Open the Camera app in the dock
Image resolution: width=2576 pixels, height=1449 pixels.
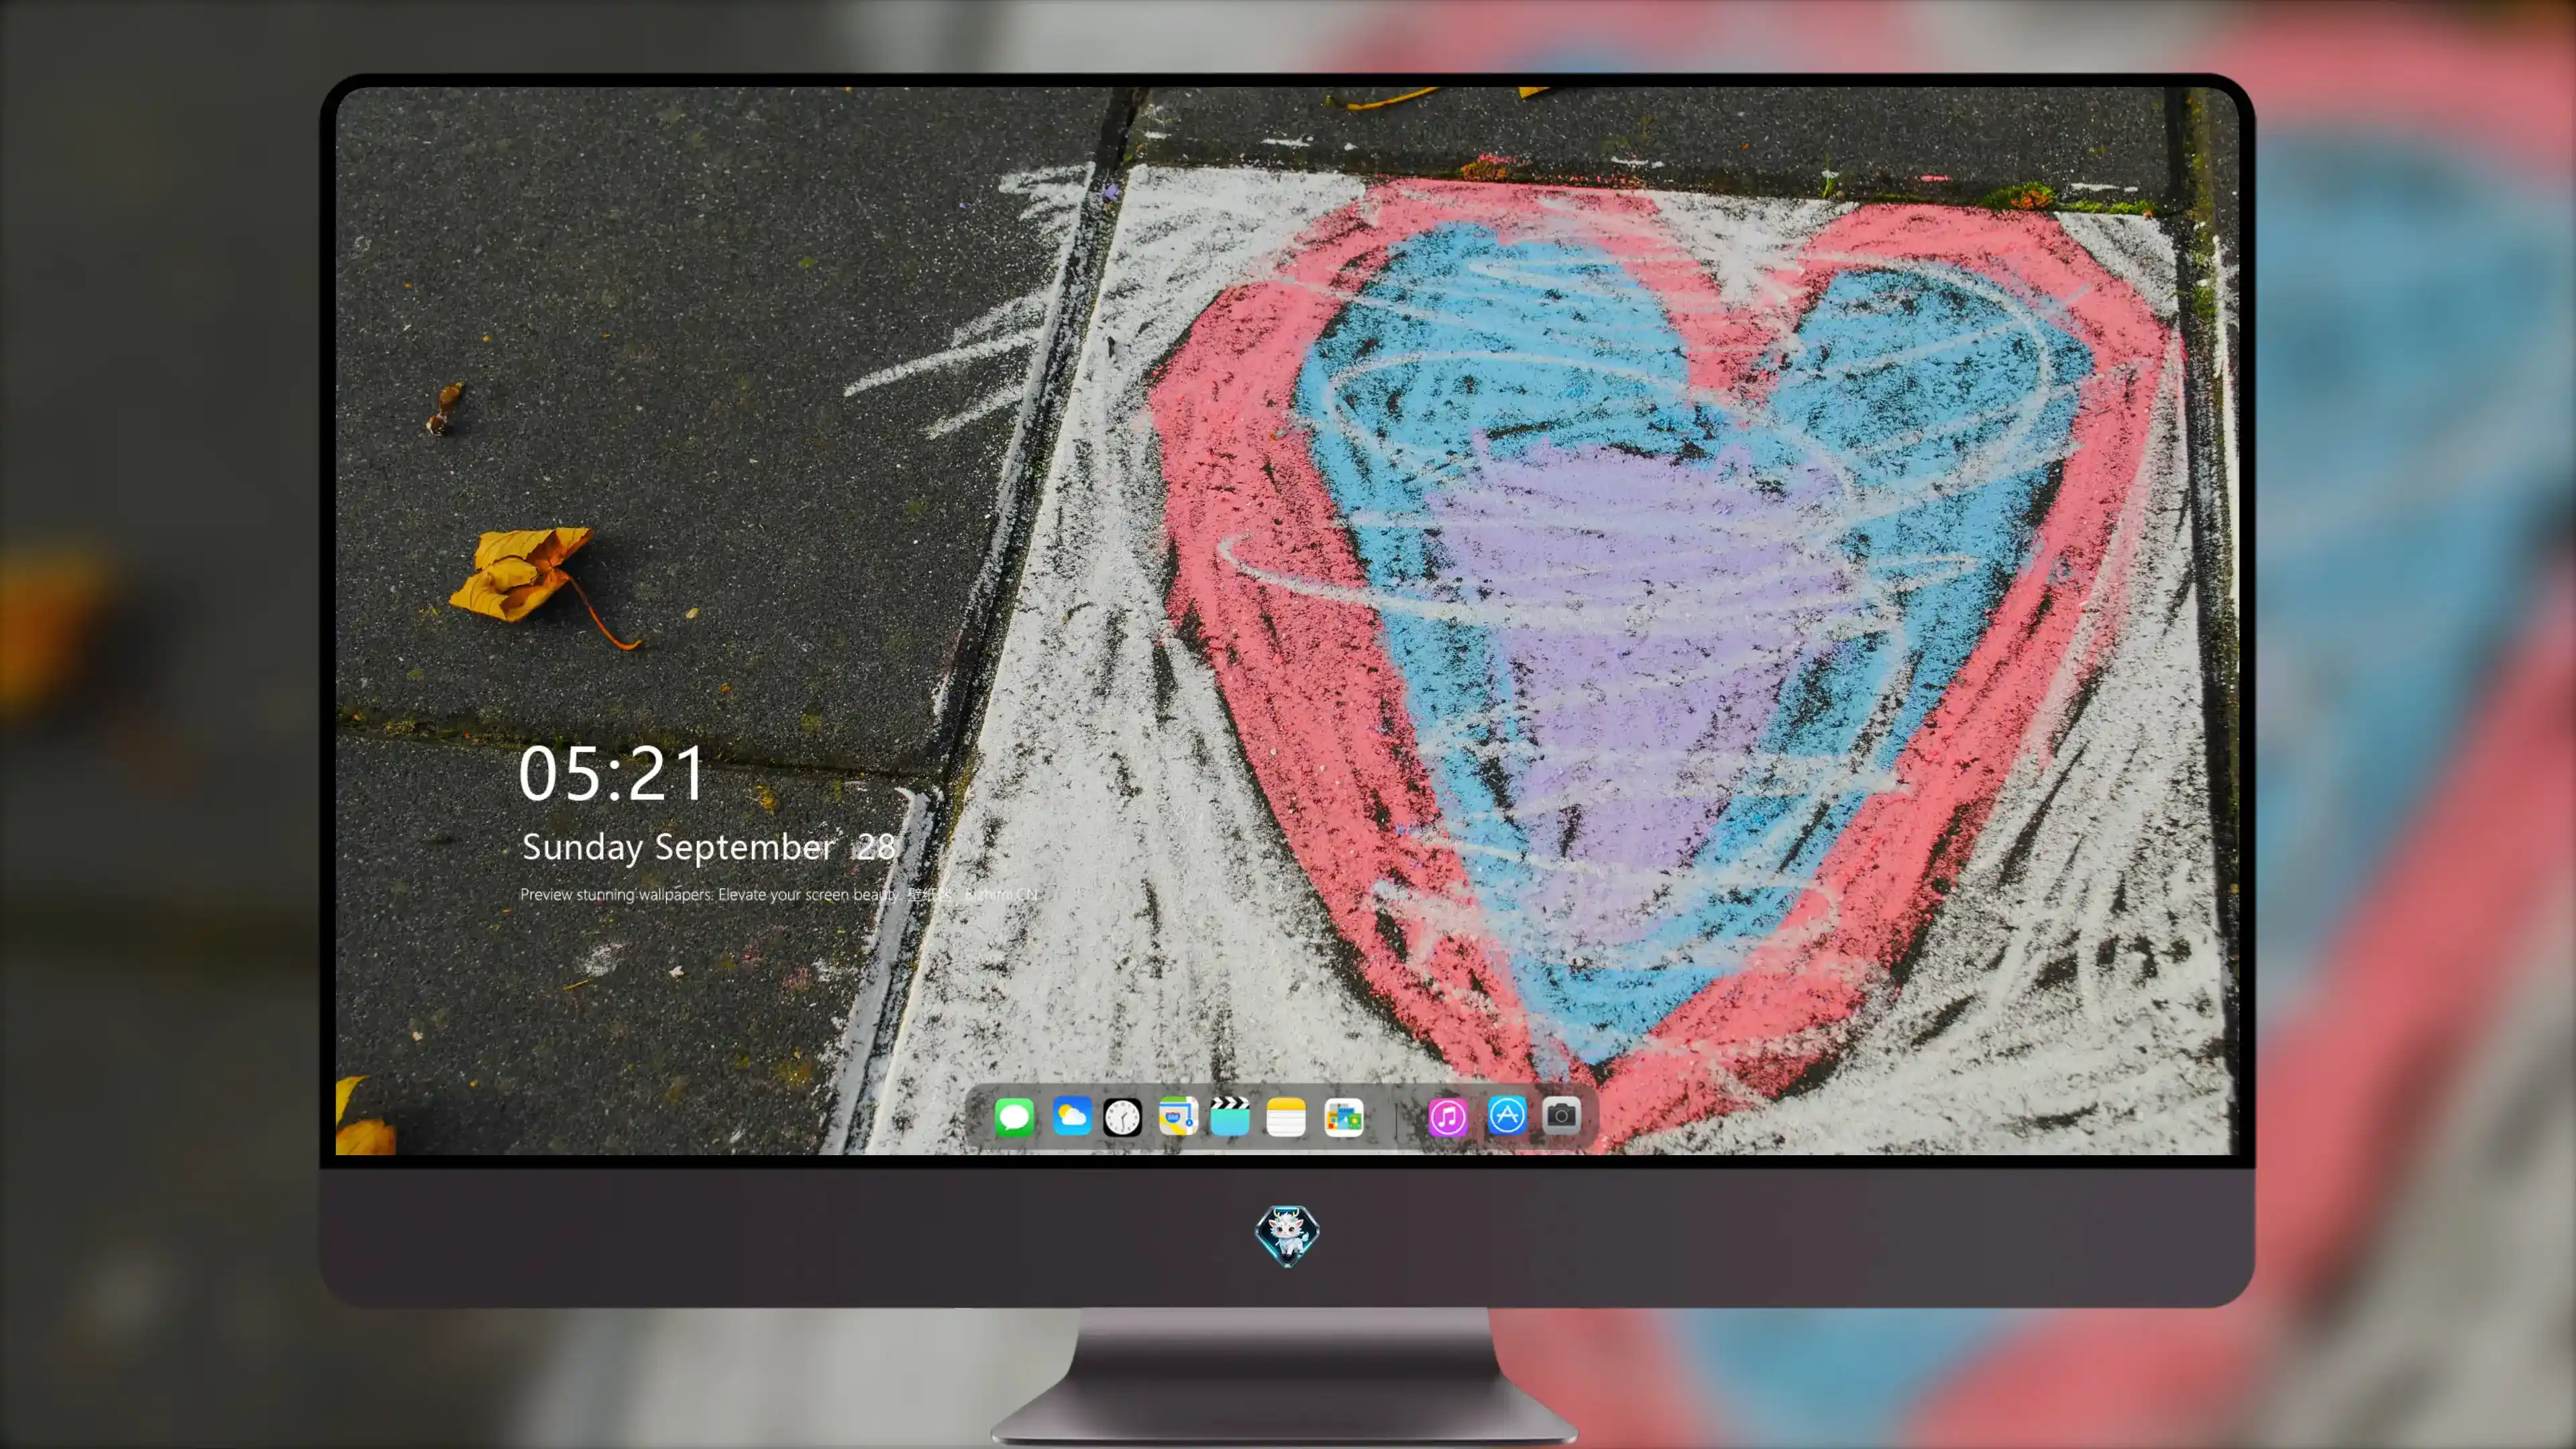[1561, 1115]
